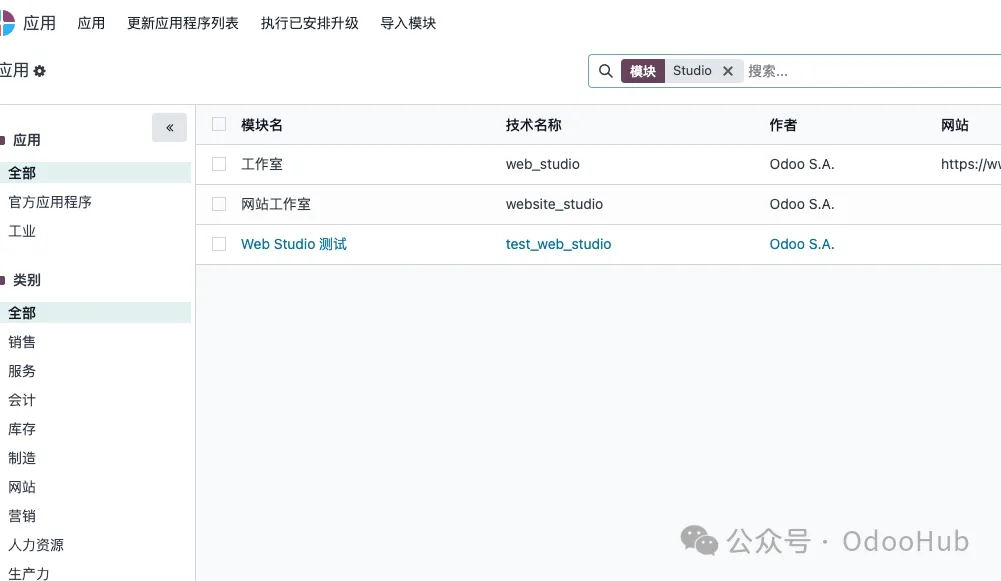Sort by 网站 column header
1001x581 pixels.
(955, 124)
